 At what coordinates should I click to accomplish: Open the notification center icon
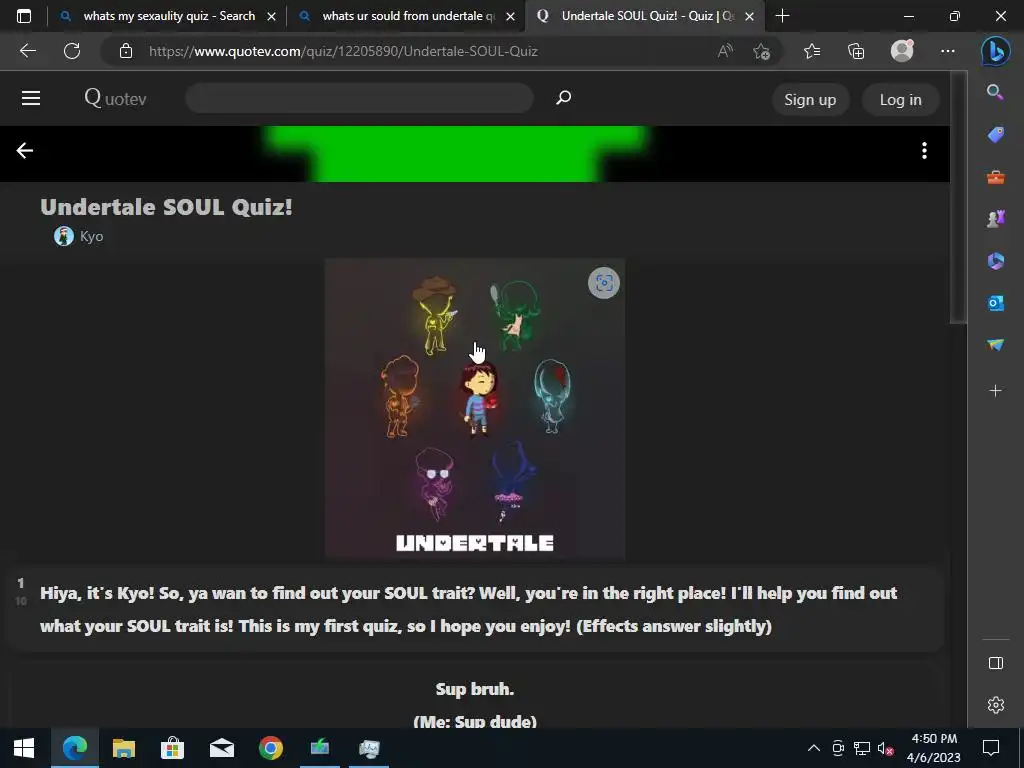click(991, 748)
